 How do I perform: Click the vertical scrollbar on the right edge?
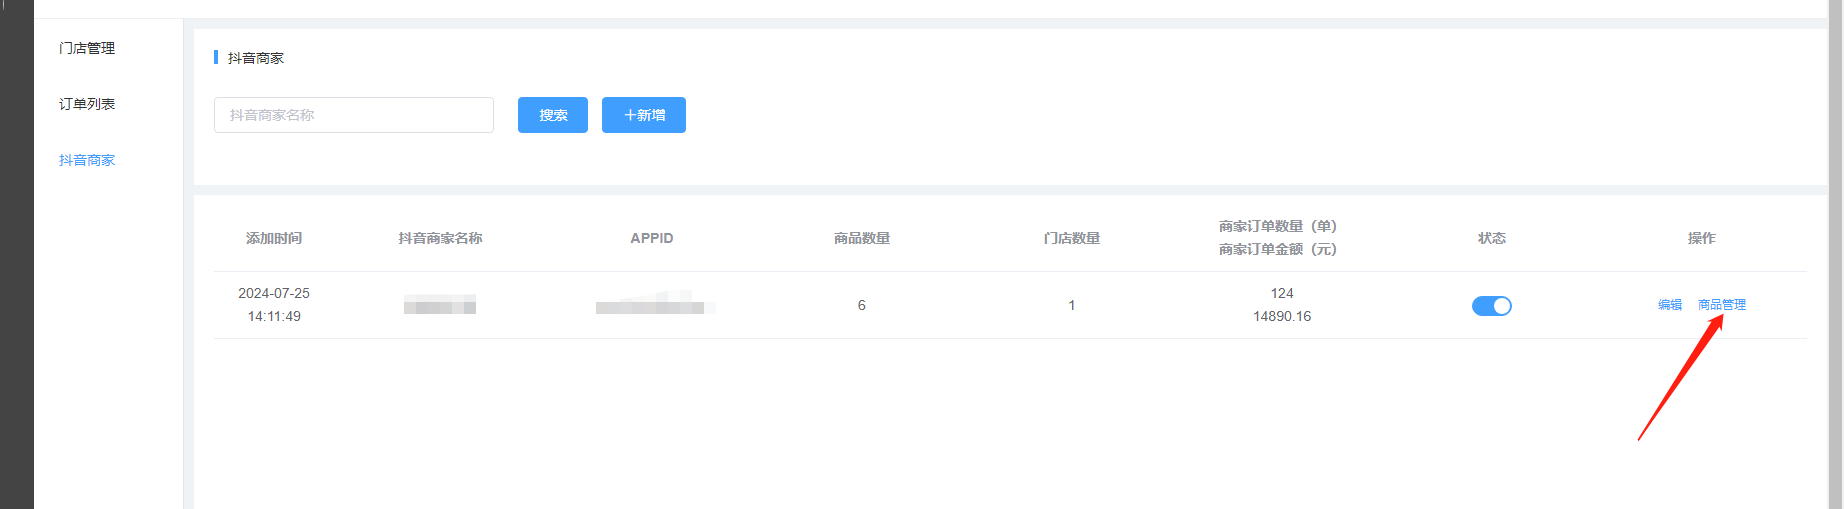click(1835, 250)
